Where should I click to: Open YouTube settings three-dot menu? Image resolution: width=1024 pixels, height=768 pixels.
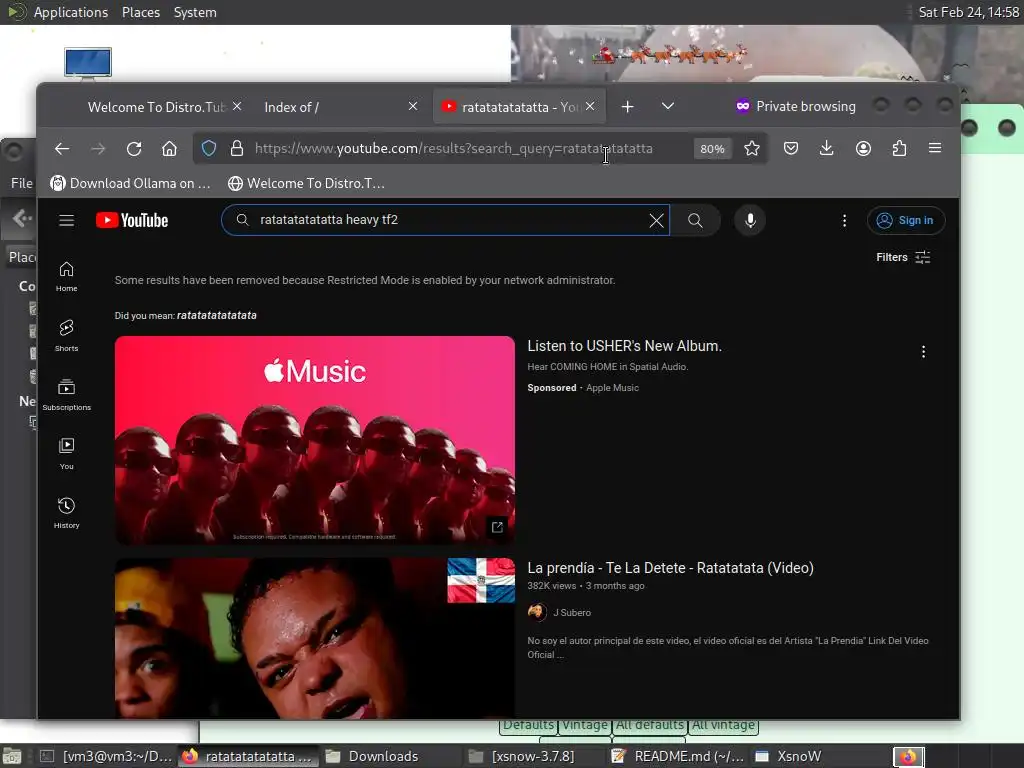[x=844, y=221]
